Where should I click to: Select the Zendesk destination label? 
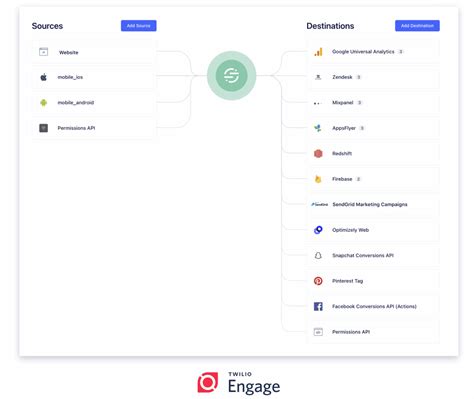point(342,77)
